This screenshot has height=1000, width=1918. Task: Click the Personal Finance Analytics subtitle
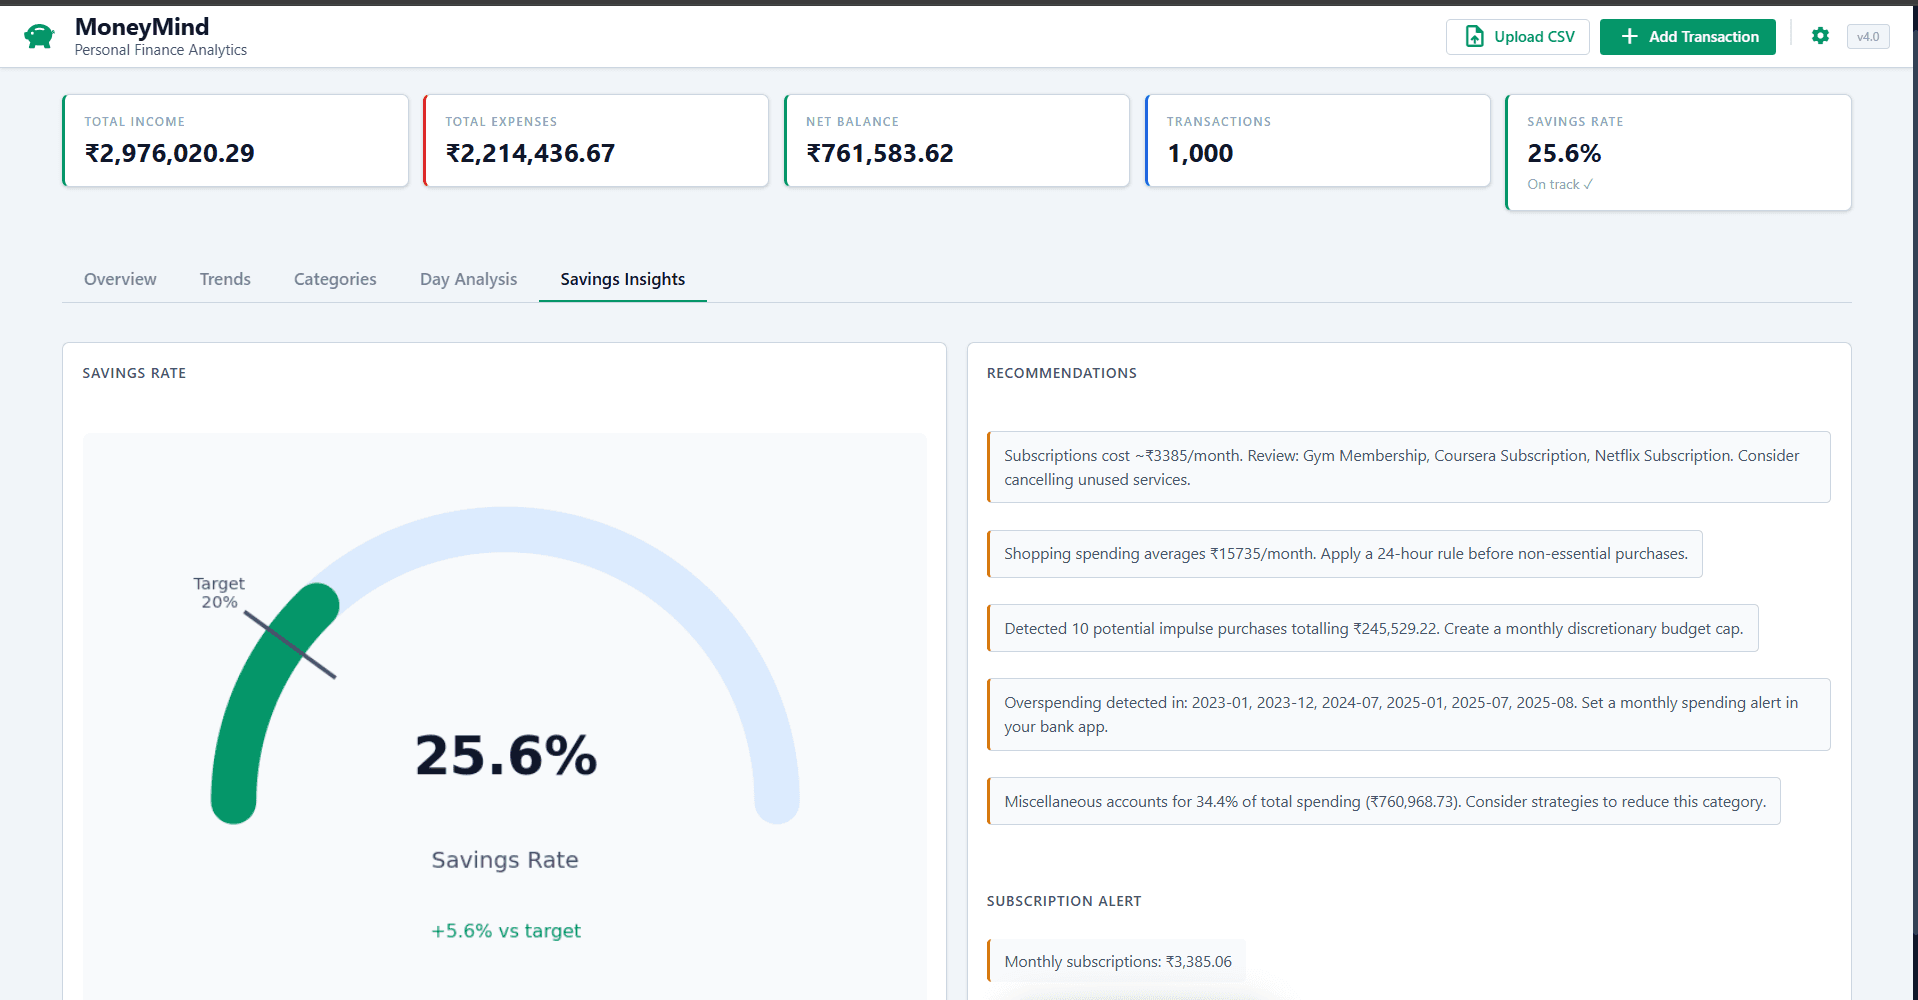click(161, 50)
